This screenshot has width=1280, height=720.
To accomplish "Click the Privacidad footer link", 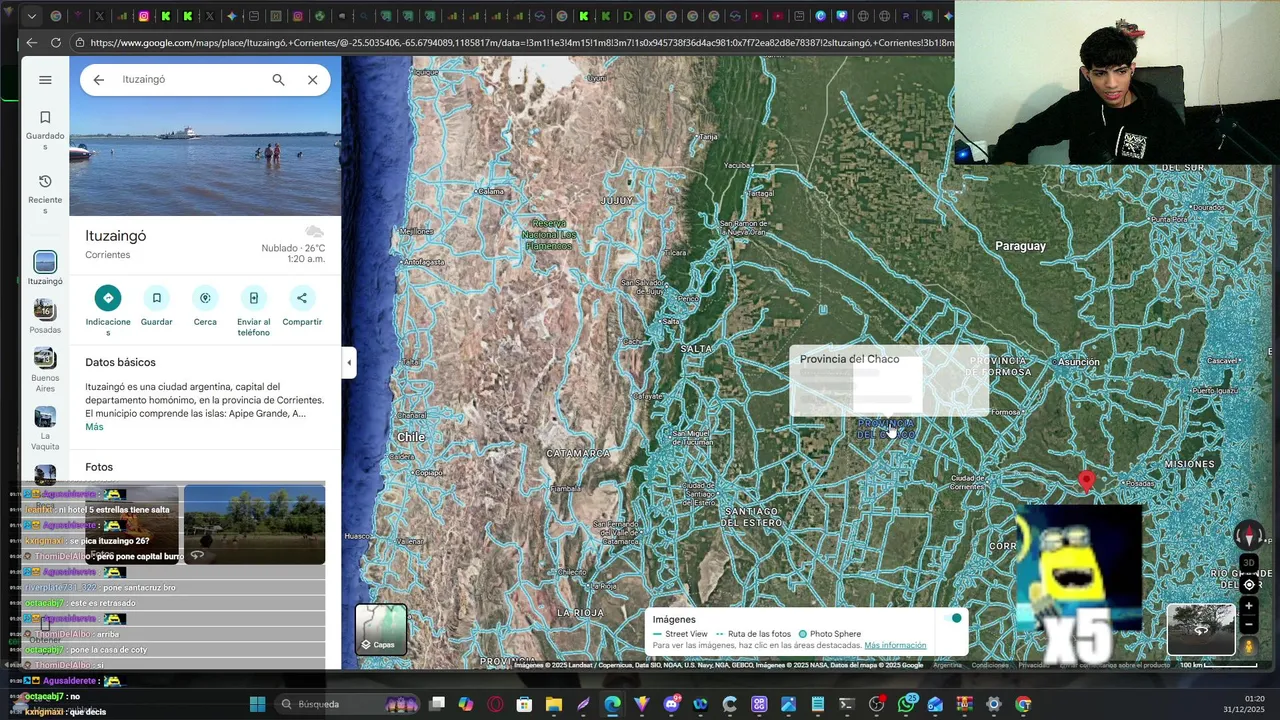I will tap(1034, 665).
